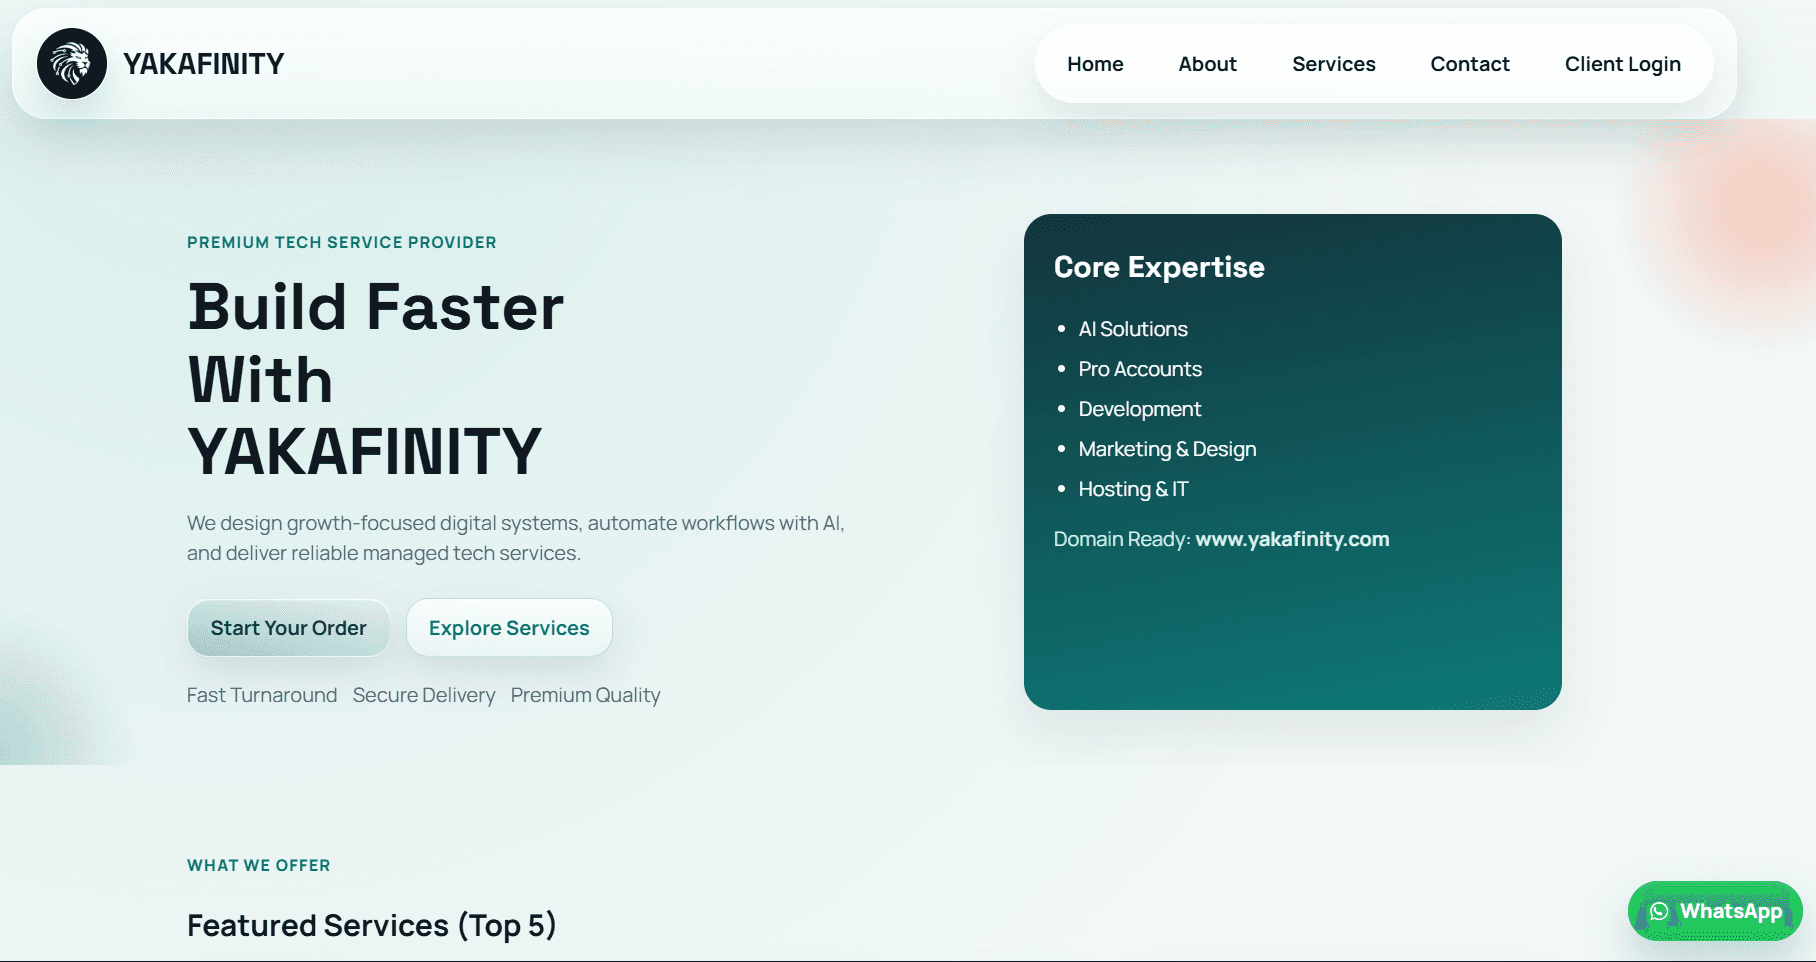
Task: Select Hosting & IT list item
Action: click(1133, 489)
